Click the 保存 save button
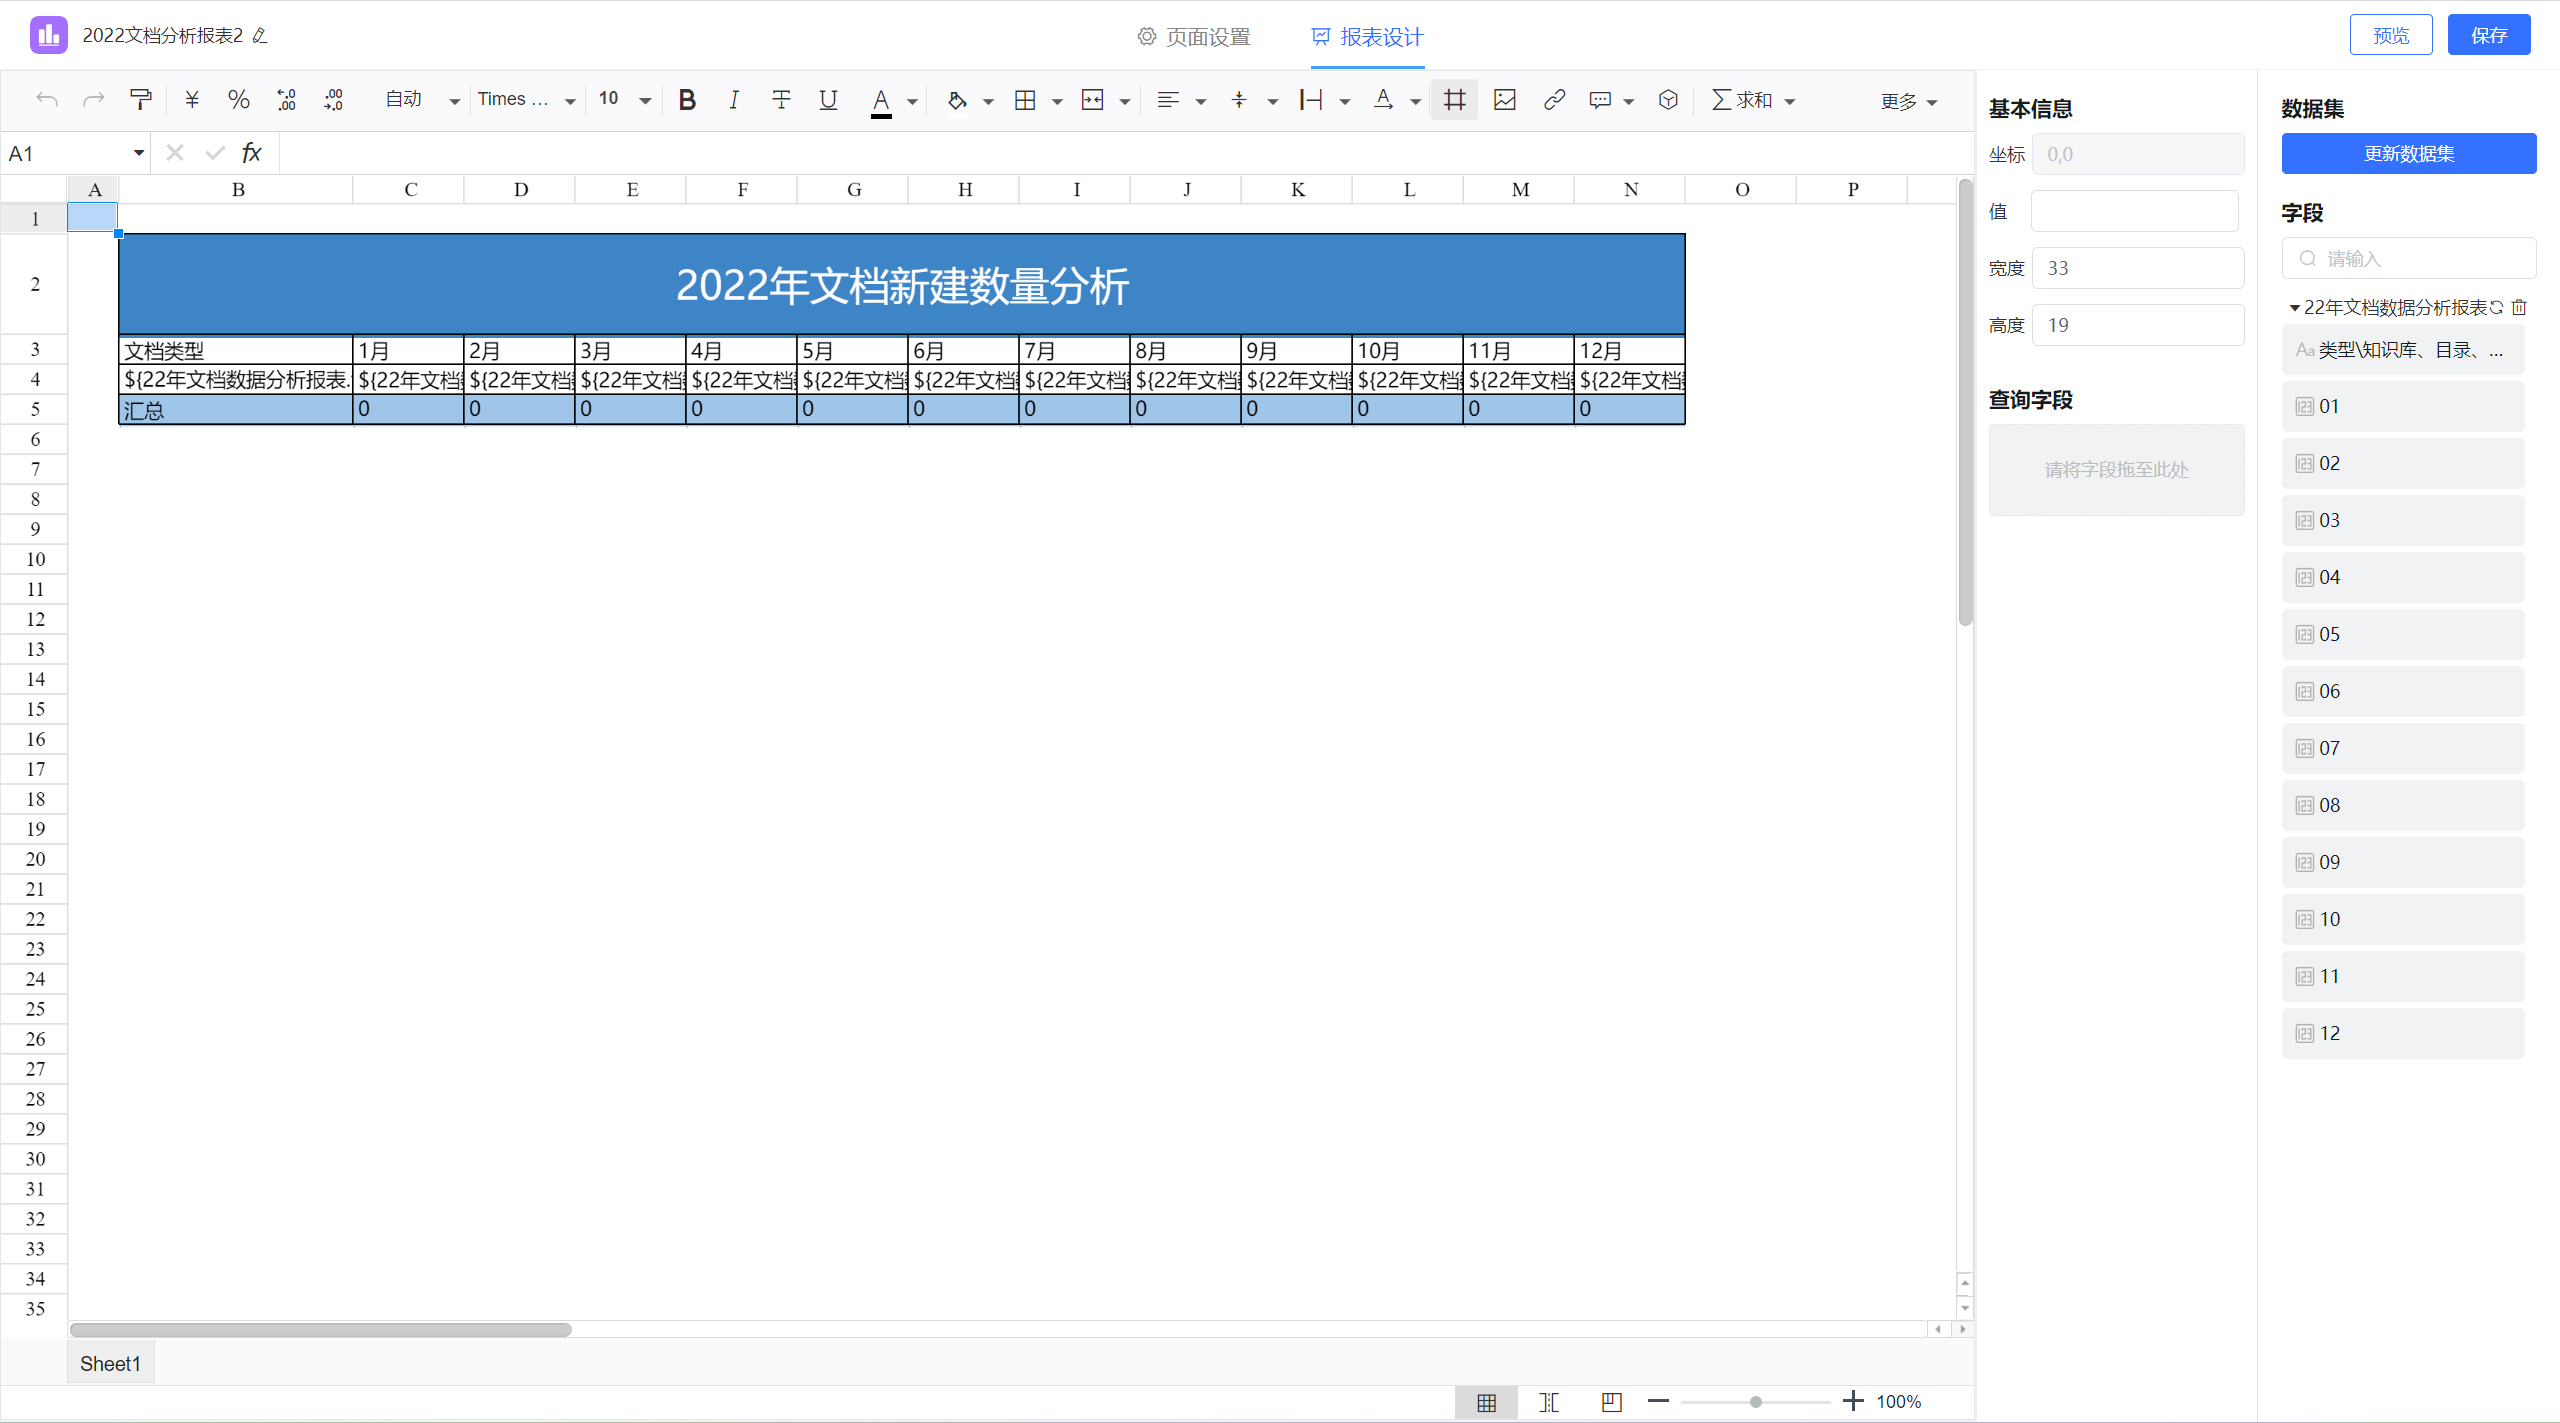This screenshot has width=2560, height=1423. click(2489, 35)
